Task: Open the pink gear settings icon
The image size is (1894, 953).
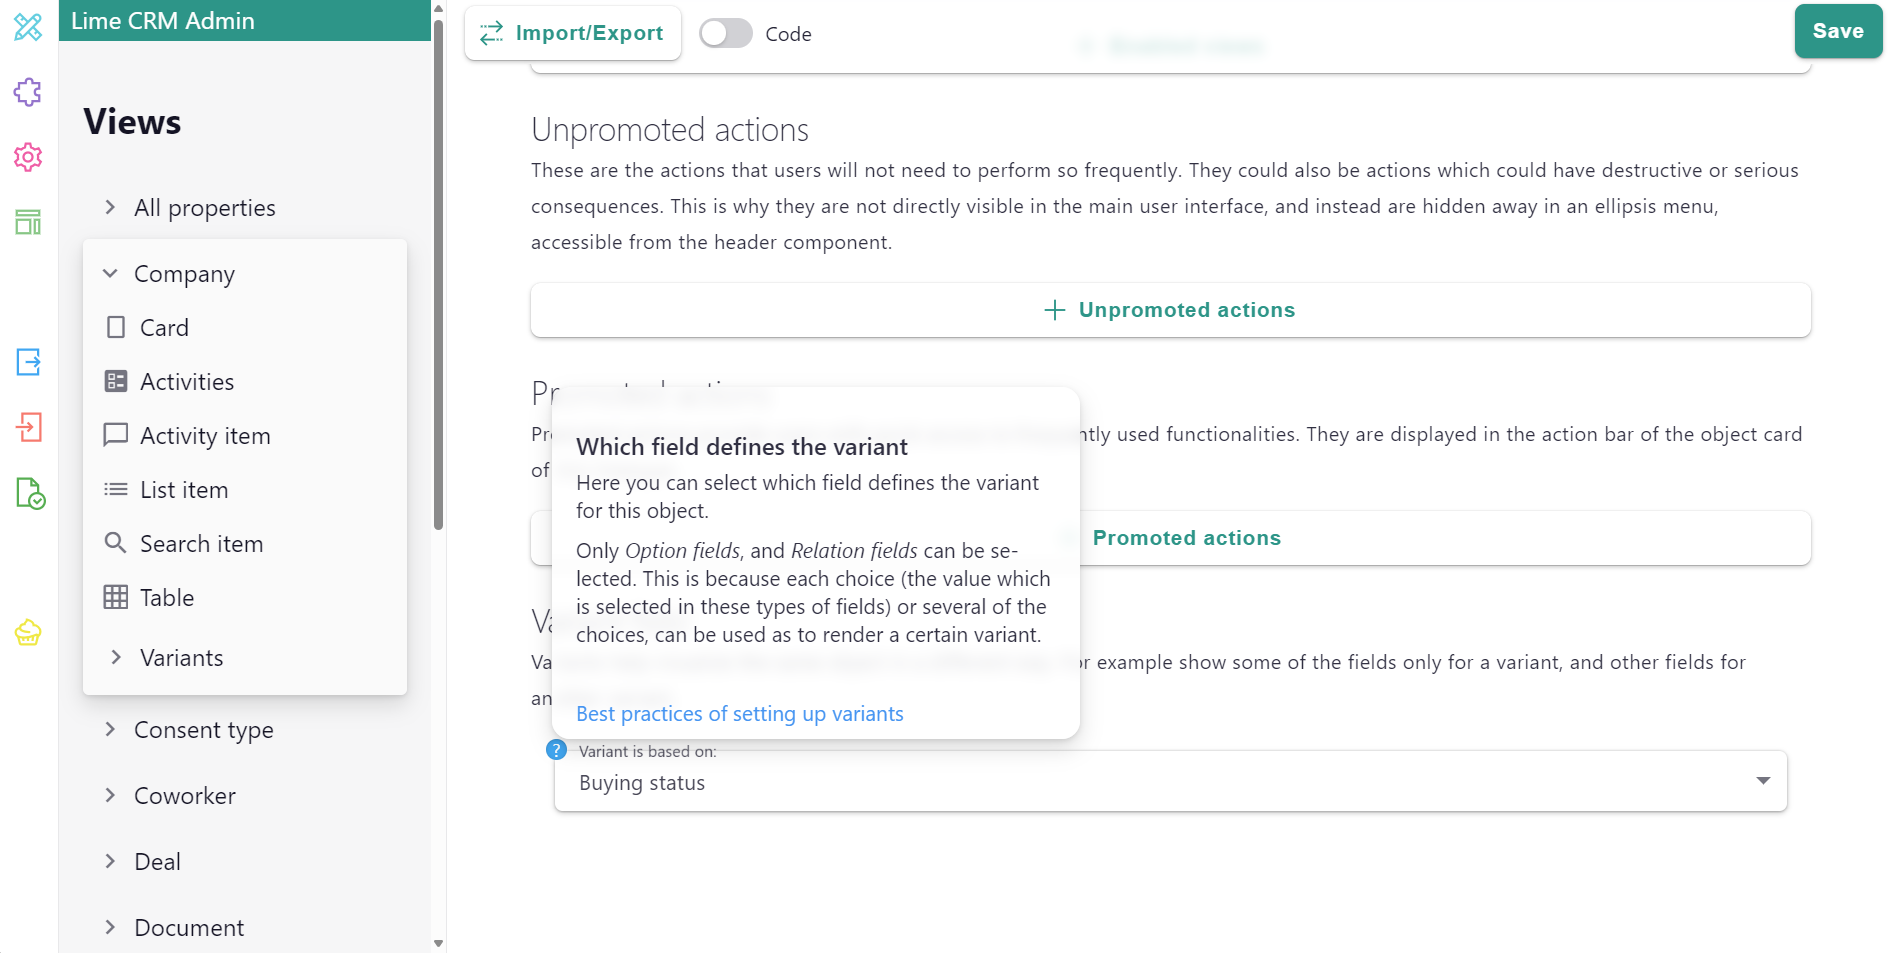Action: pyautogui.click(x=28, y=157)
